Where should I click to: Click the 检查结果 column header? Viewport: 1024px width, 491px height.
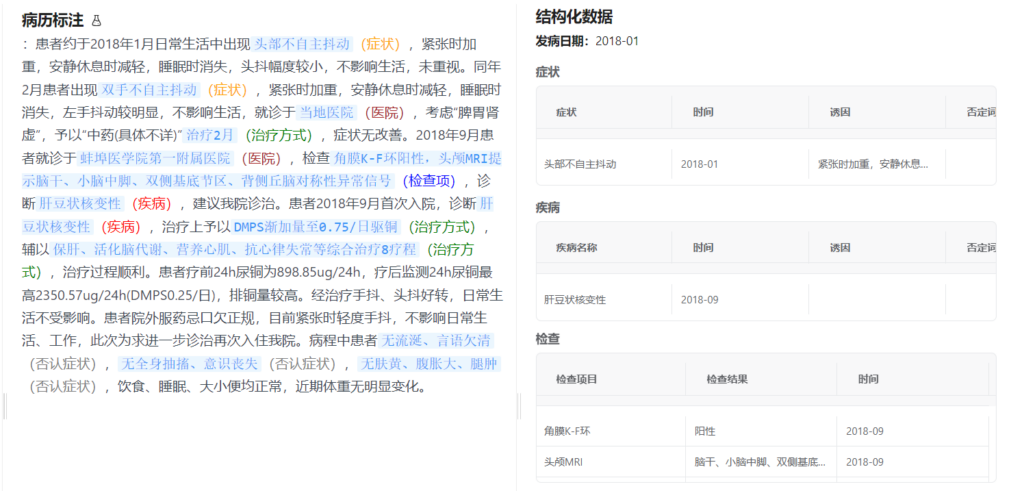click(726, 380)
